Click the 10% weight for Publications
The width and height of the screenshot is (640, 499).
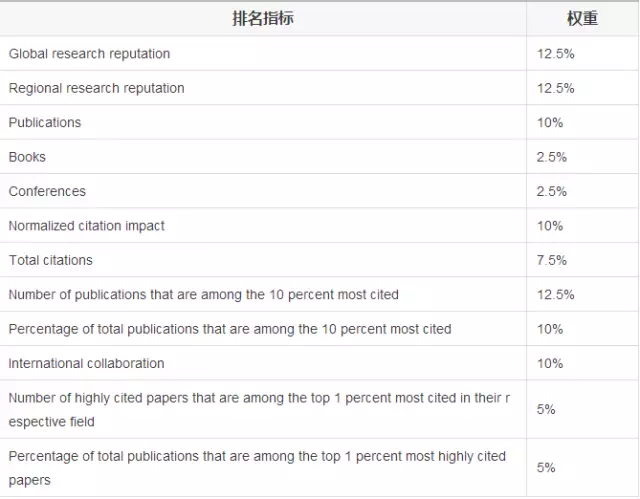coord(550,123)
